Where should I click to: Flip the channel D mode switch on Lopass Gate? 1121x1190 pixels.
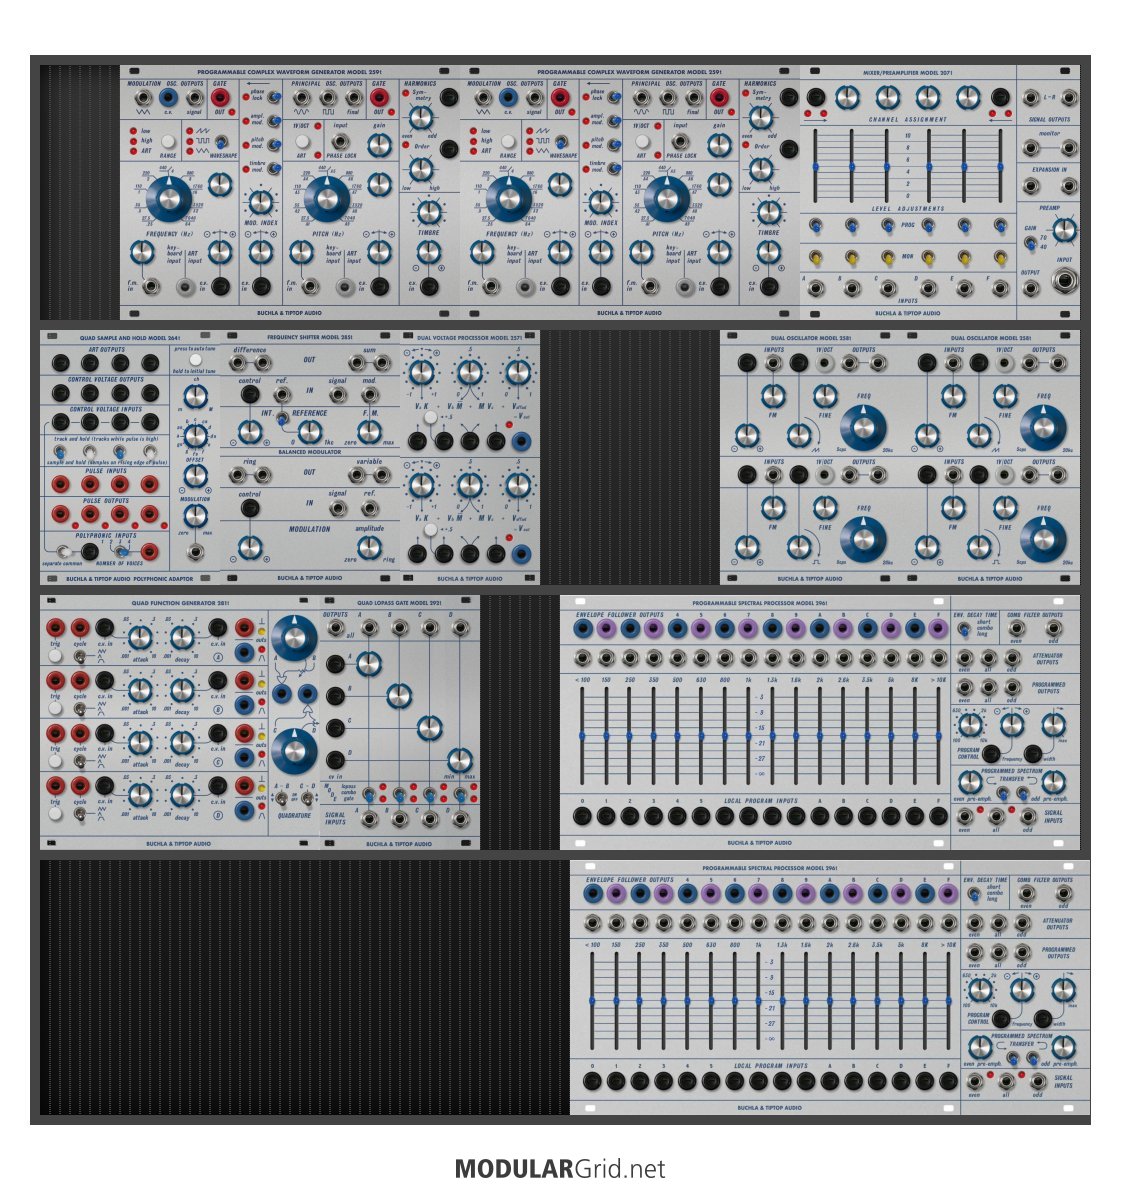(x=459, y=795)
